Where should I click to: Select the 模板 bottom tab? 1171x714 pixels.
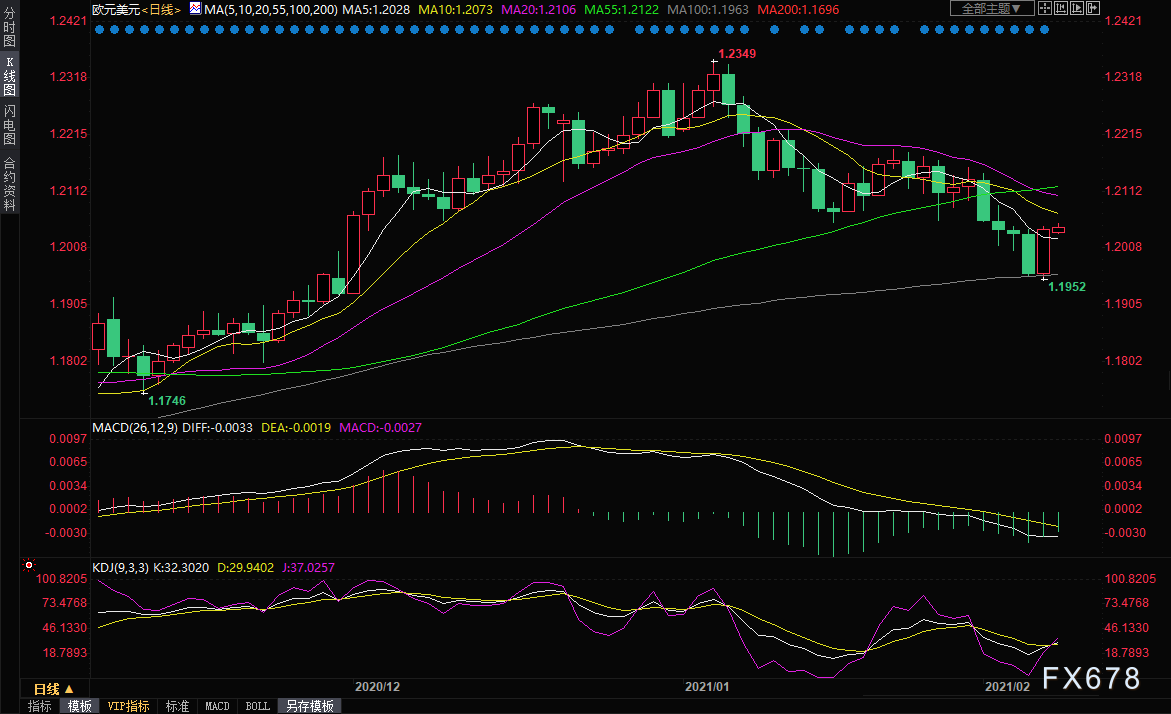tap(80, 706)
